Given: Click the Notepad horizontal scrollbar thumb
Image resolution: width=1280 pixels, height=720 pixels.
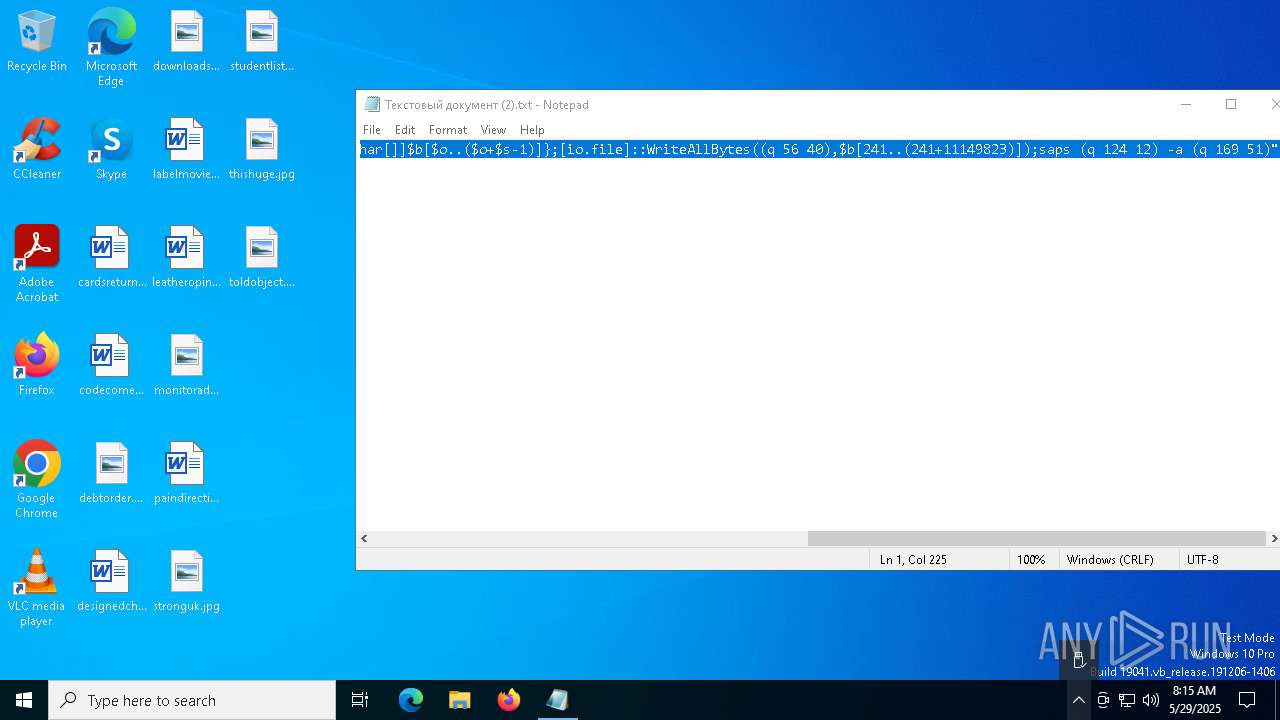Looking at the screenshot, I should (x=1036, y=538).
